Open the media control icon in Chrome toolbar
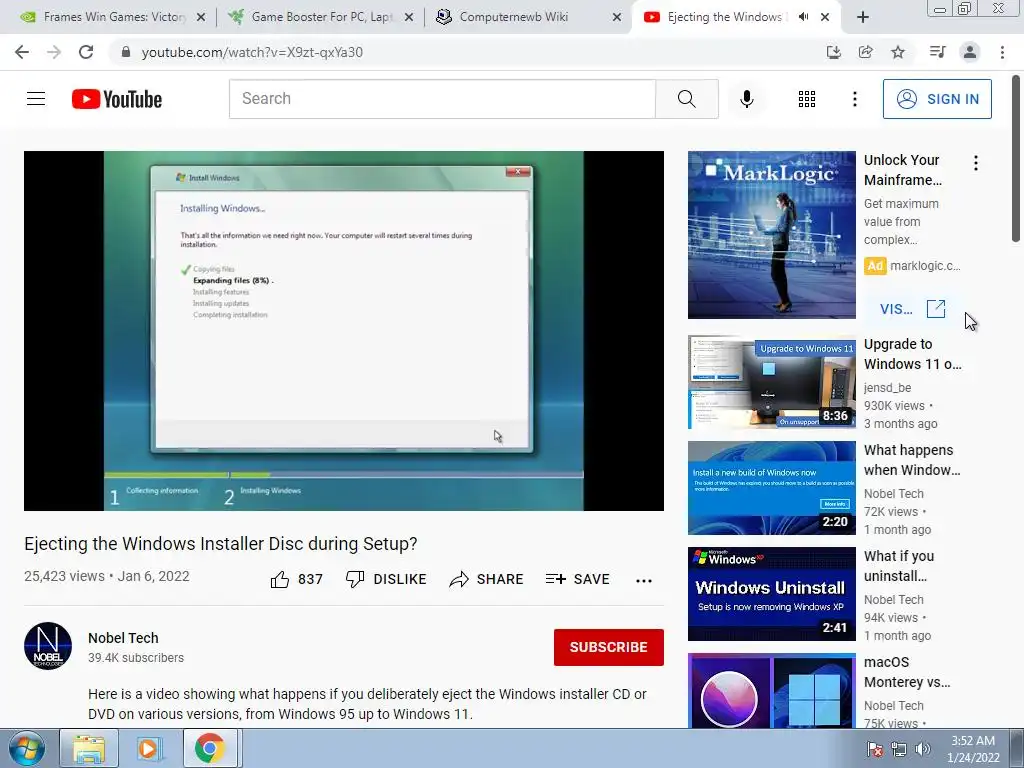1024x768 pixels. (937, 52)
